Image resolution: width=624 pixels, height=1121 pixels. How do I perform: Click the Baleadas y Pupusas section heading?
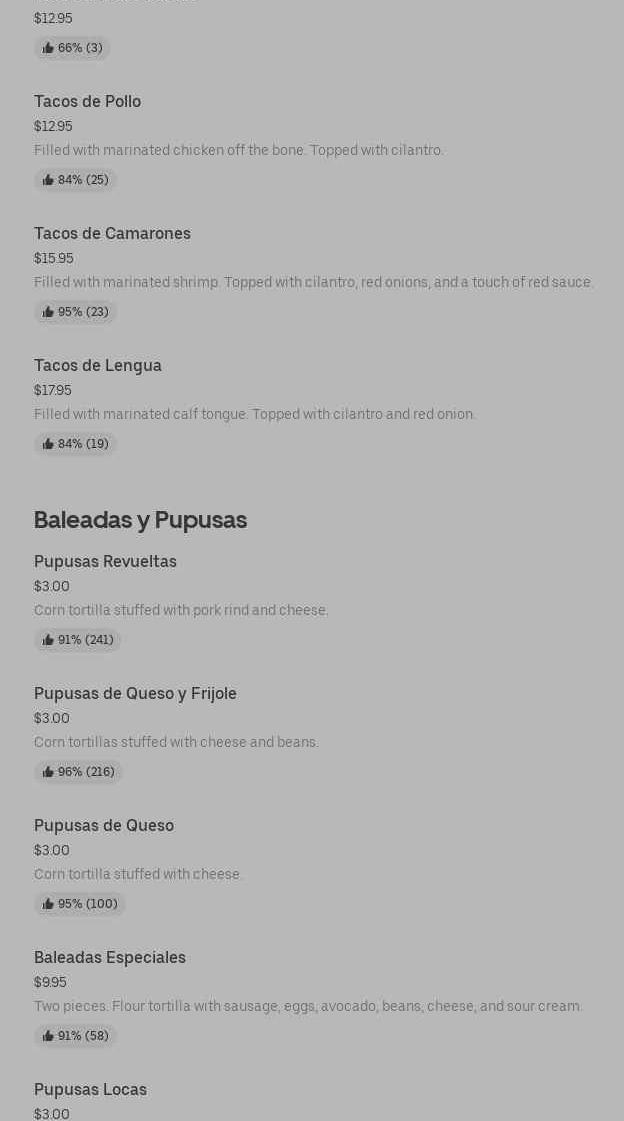tap(140, 520)
